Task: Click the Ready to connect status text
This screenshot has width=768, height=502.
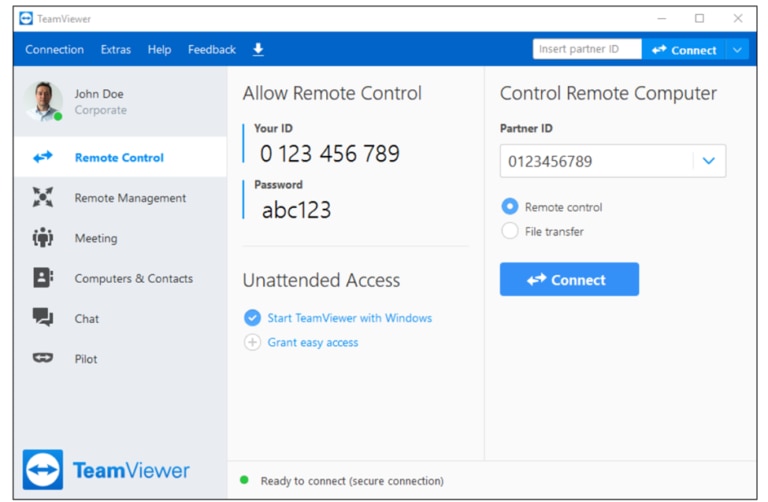Action: point(352,481)
